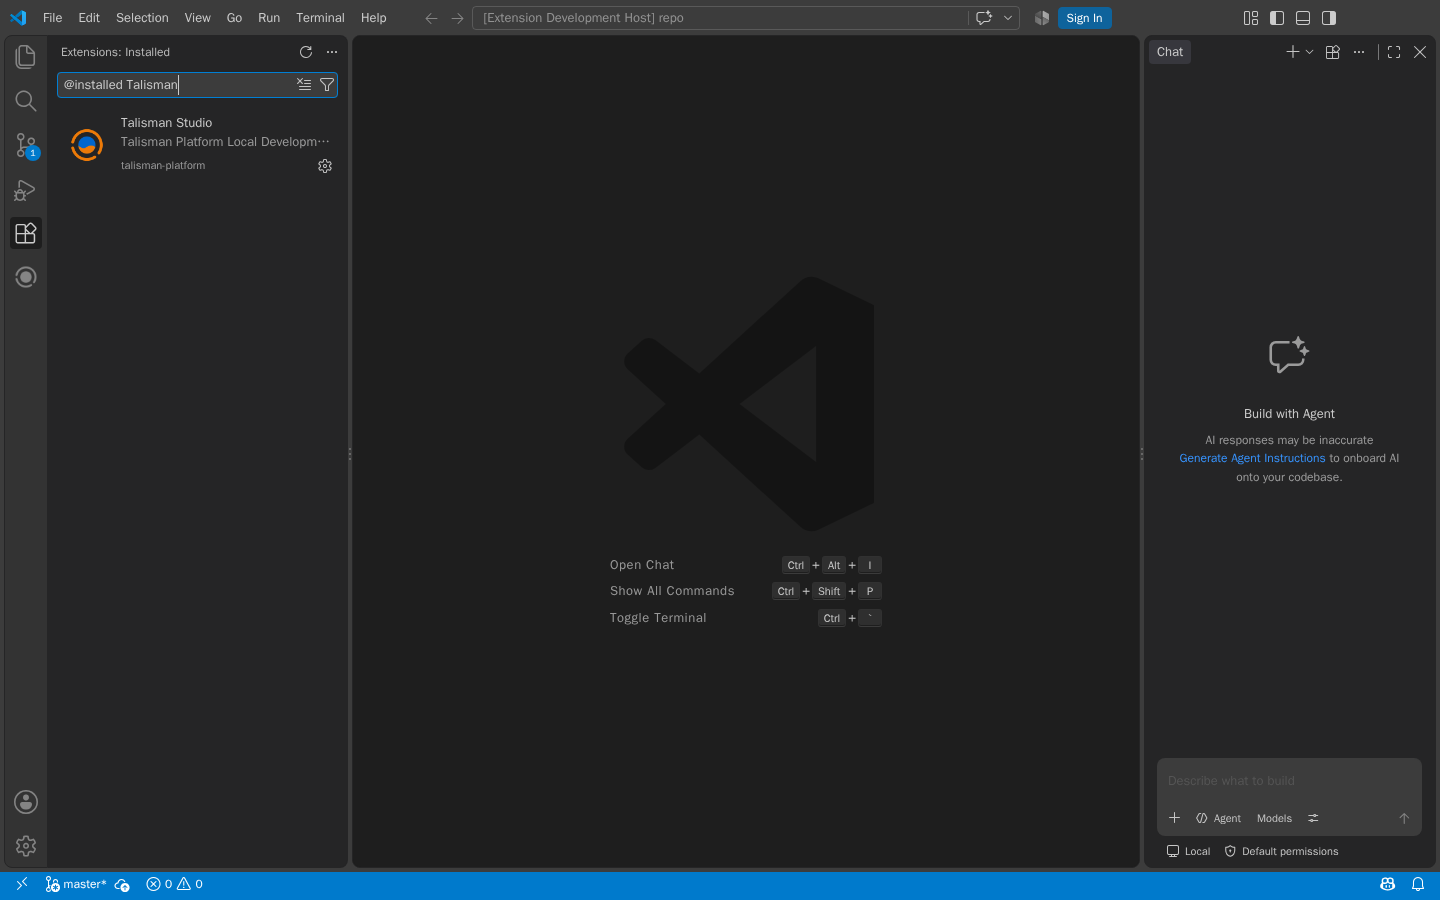Expand the new chat dropdown chevron
Viewport: 1440px width, 900px height.
pos(1310,52)
